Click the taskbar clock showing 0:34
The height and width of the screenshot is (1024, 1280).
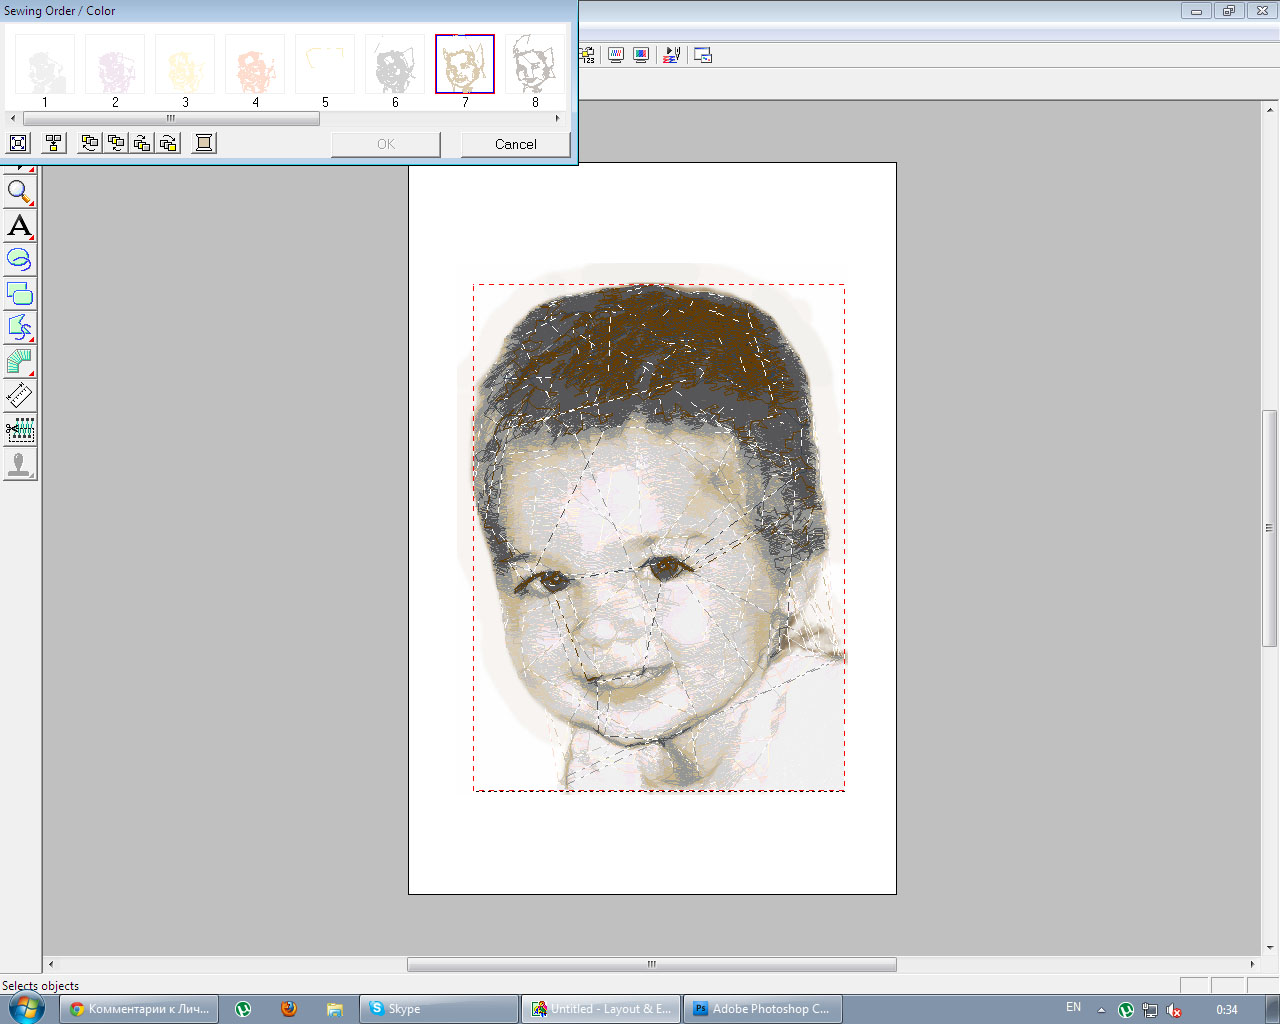pyautogui.click(x=1226, y=1010)
